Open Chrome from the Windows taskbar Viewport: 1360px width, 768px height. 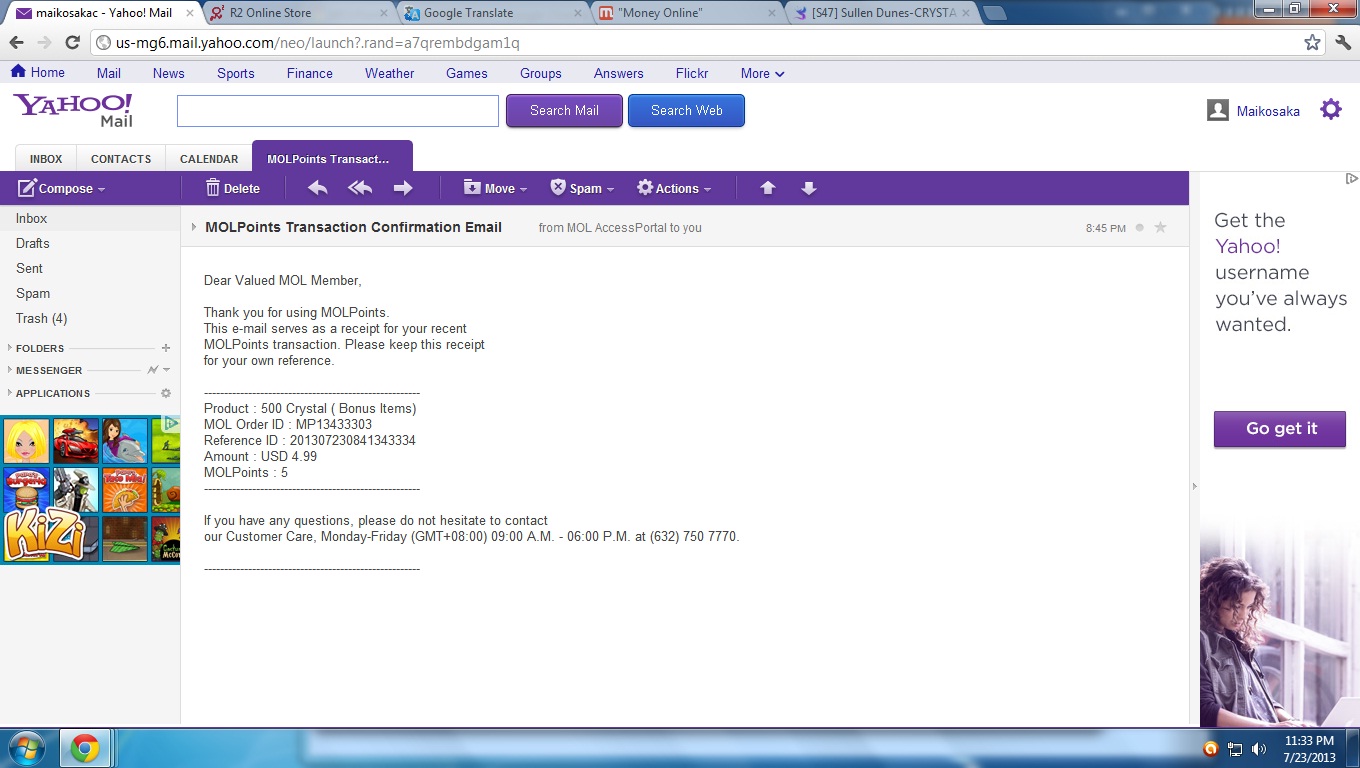coord(85,748)
